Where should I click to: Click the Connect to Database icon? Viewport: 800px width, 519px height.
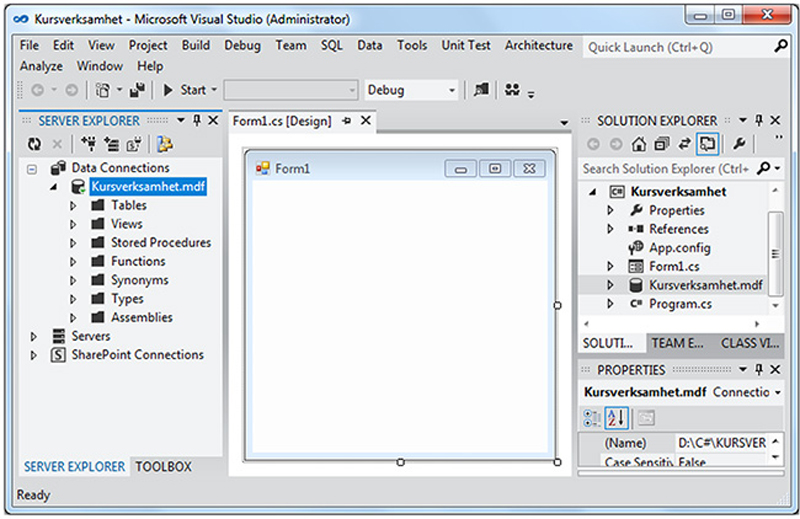click(x=88, y=144)
